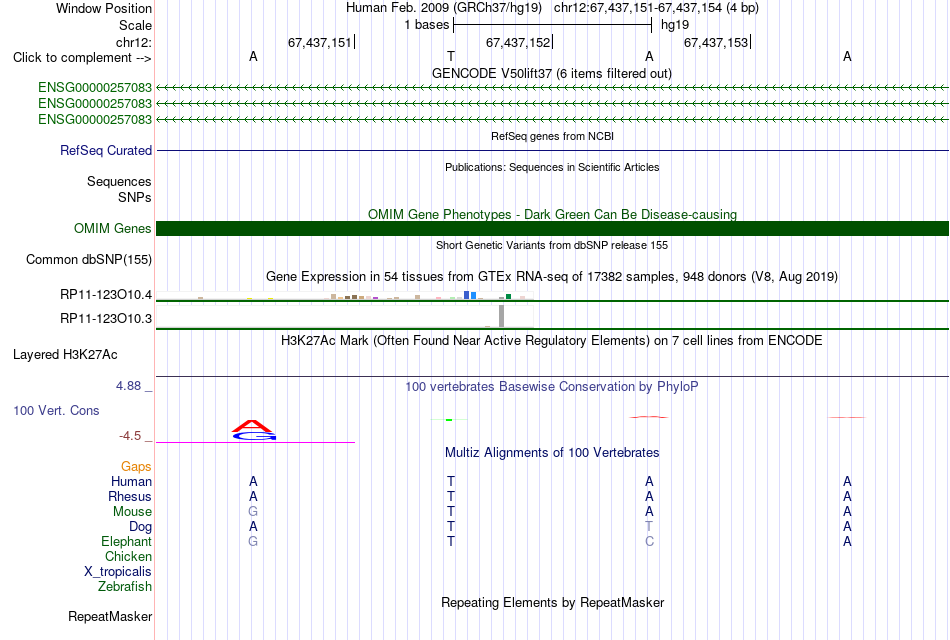Select the Human species label
This screenshot has height=640, width=950.
(x=131, y=481)
